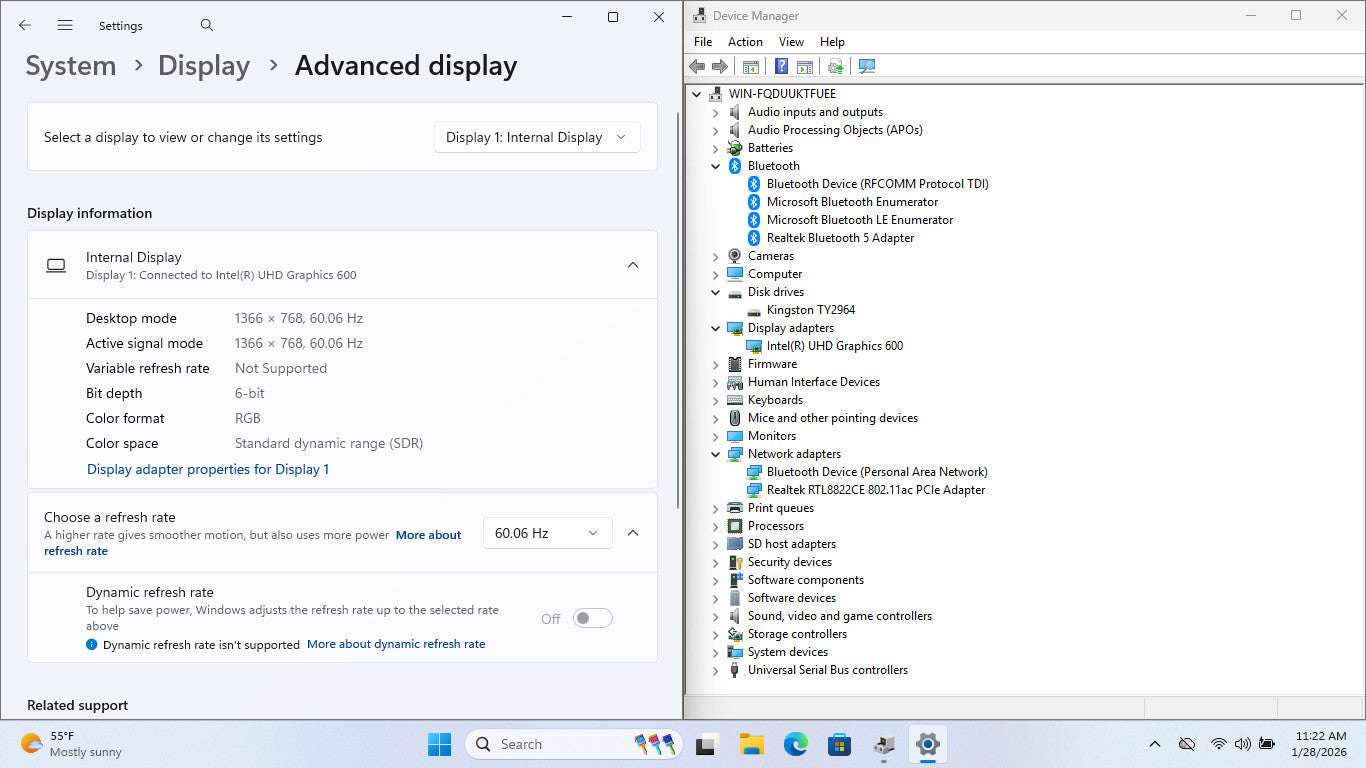Click Scan for hardware changes toolbar icon
The width and height of the screenshot is (1366, 768).
pos(867,66)
